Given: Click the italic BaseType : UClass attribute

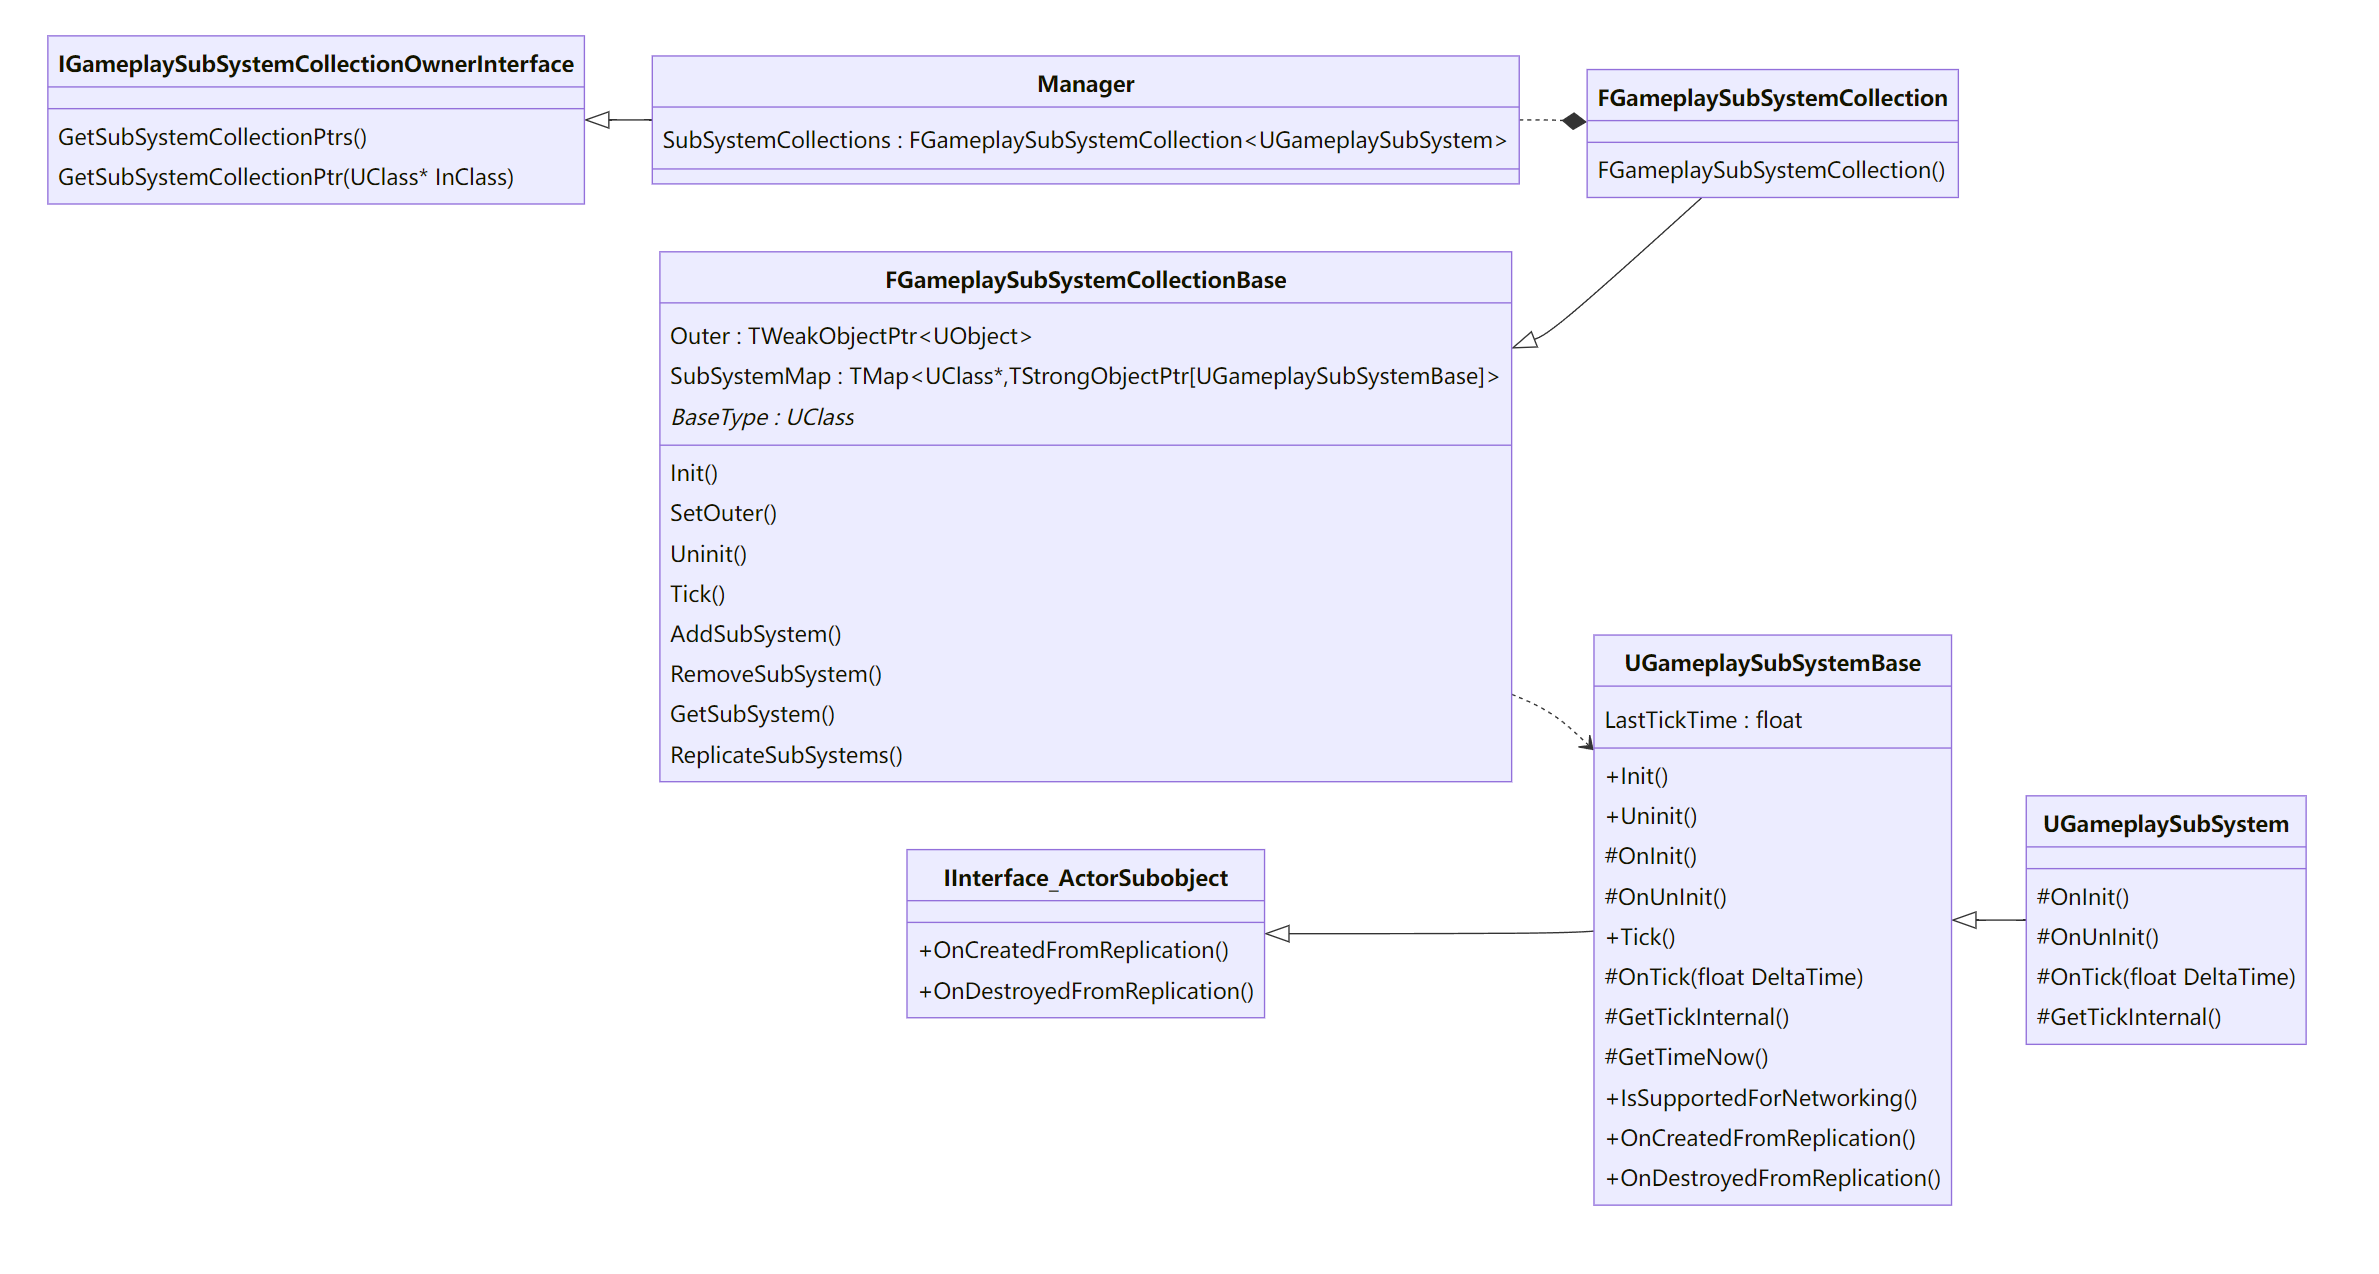Looking at the screenshot, I should (762, 417).
